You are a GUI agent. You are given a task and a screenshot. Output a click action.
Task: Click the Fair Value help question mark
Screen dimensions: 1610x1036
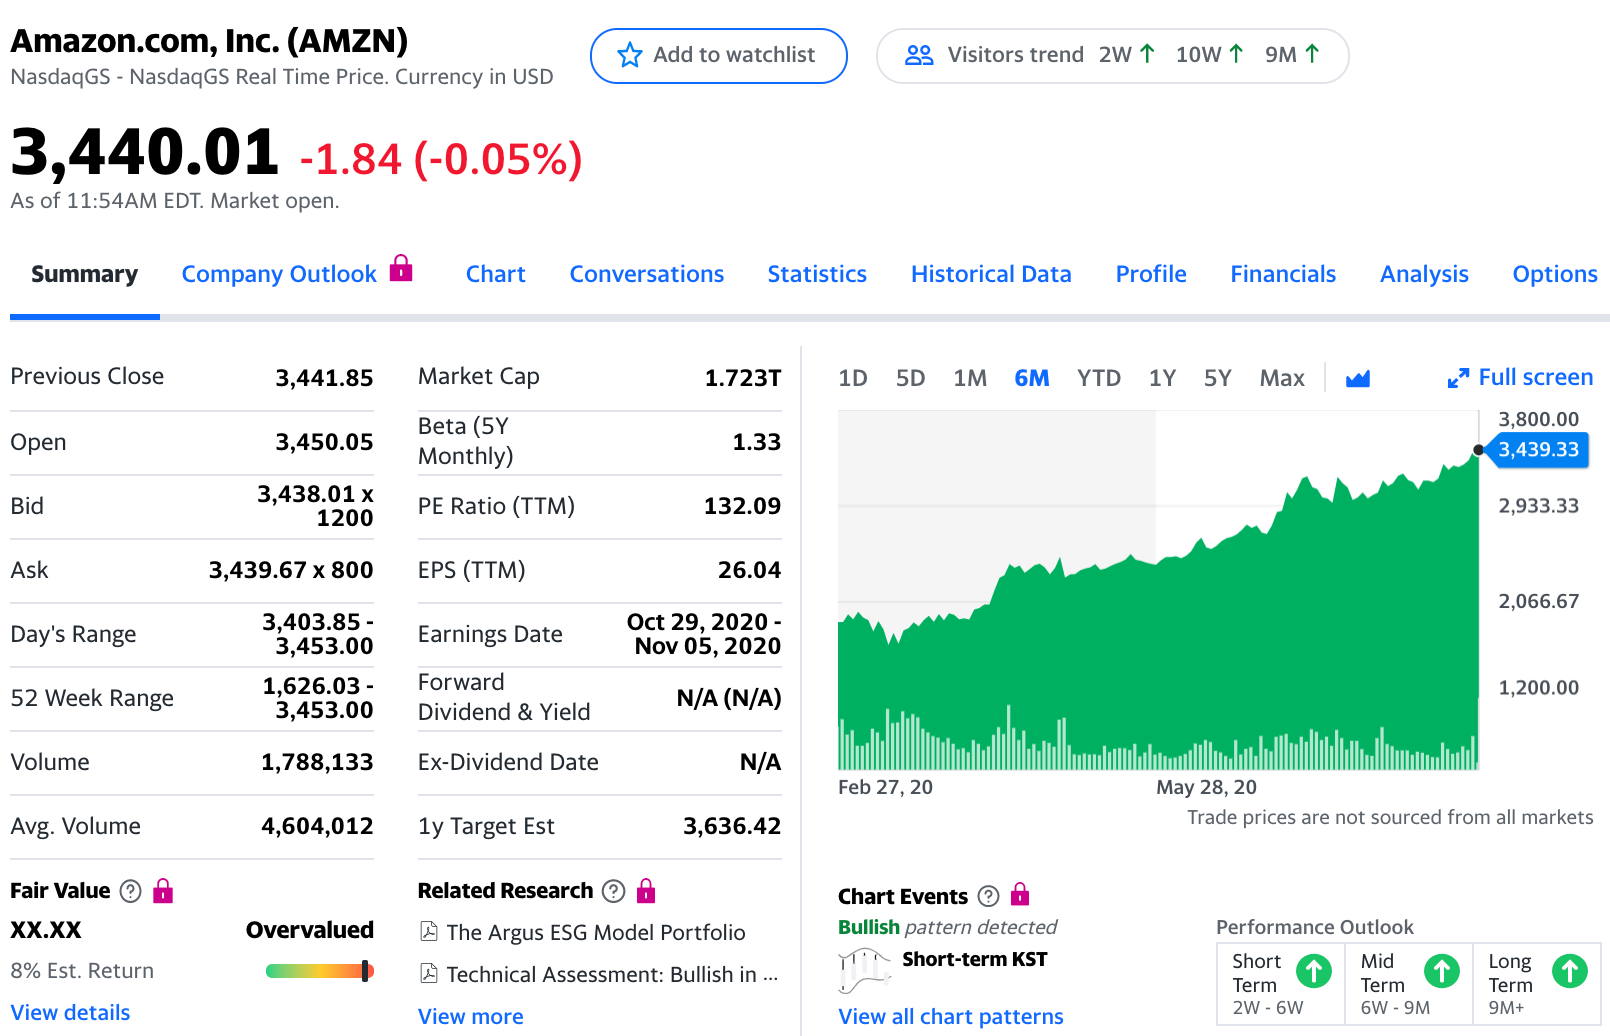pos(130,891)
